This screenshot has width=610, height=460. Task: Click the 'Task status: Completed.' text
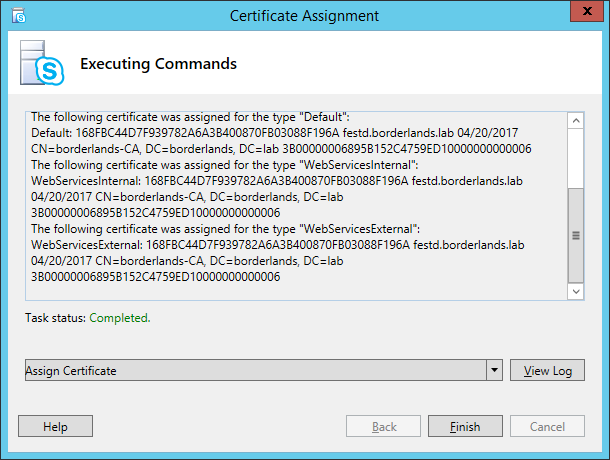pos(88,318)
